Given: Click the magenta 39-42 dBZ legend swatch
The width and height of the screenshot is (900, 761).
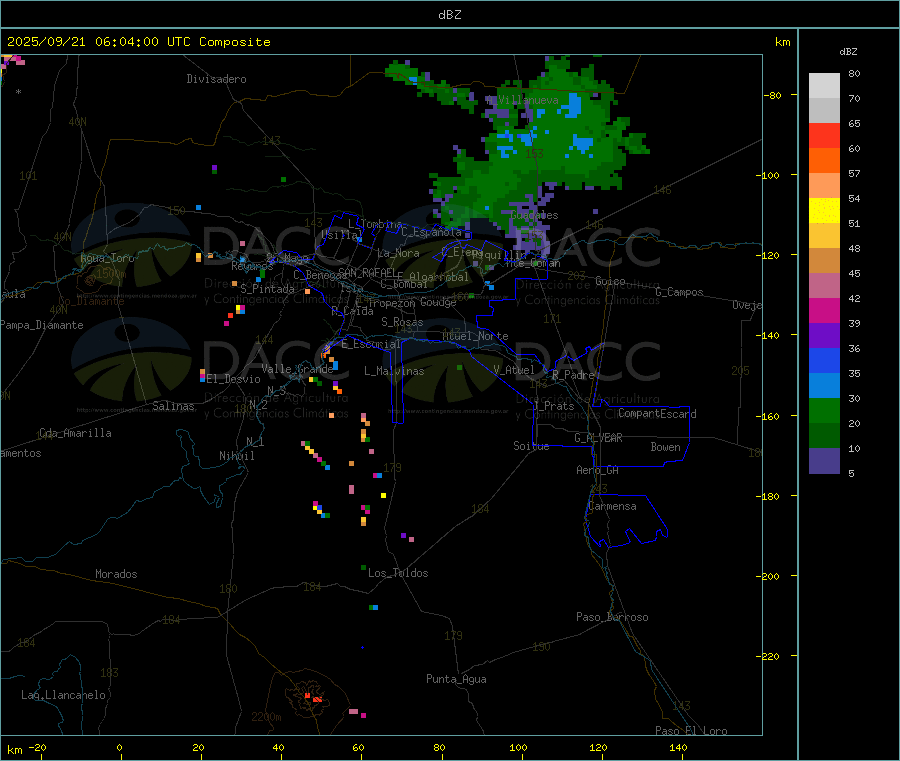Looking at the screenshot, I should [x=824, y=310].
